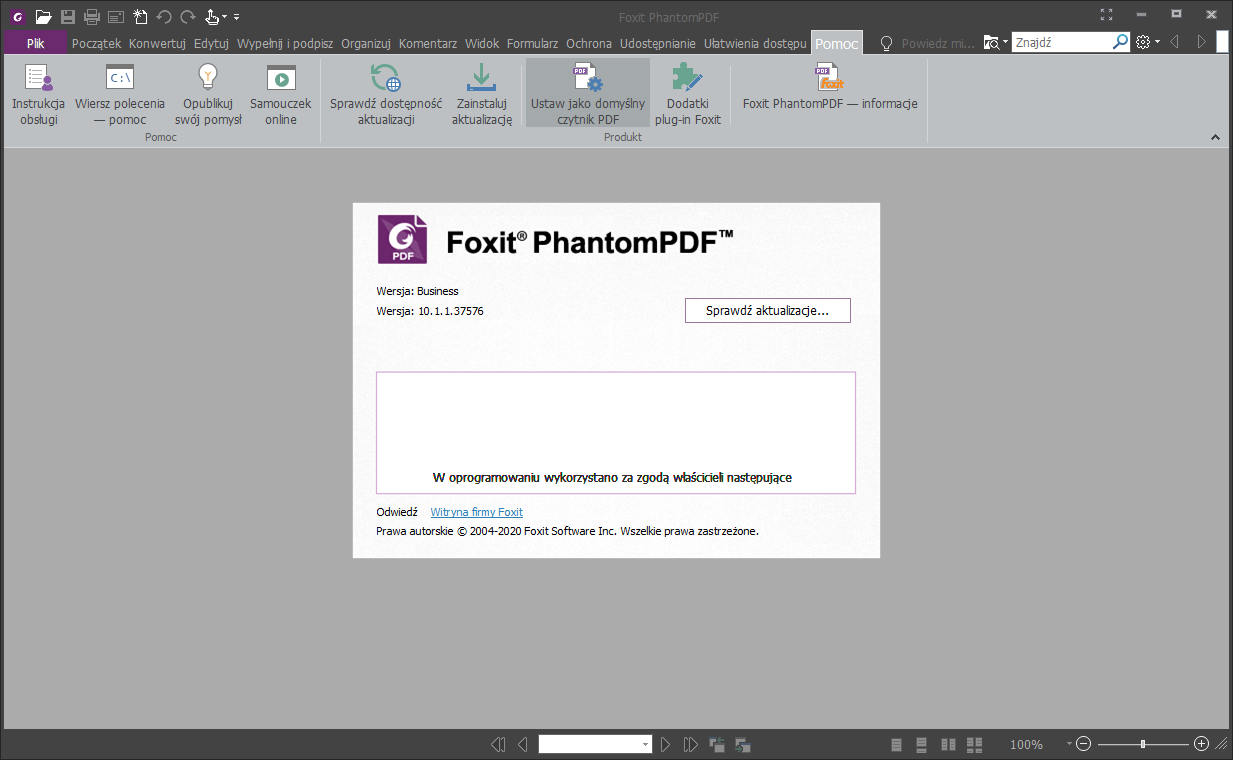Open the page number dropdown in status bar
1233x760 pixels.
click(x=646, y=744)
